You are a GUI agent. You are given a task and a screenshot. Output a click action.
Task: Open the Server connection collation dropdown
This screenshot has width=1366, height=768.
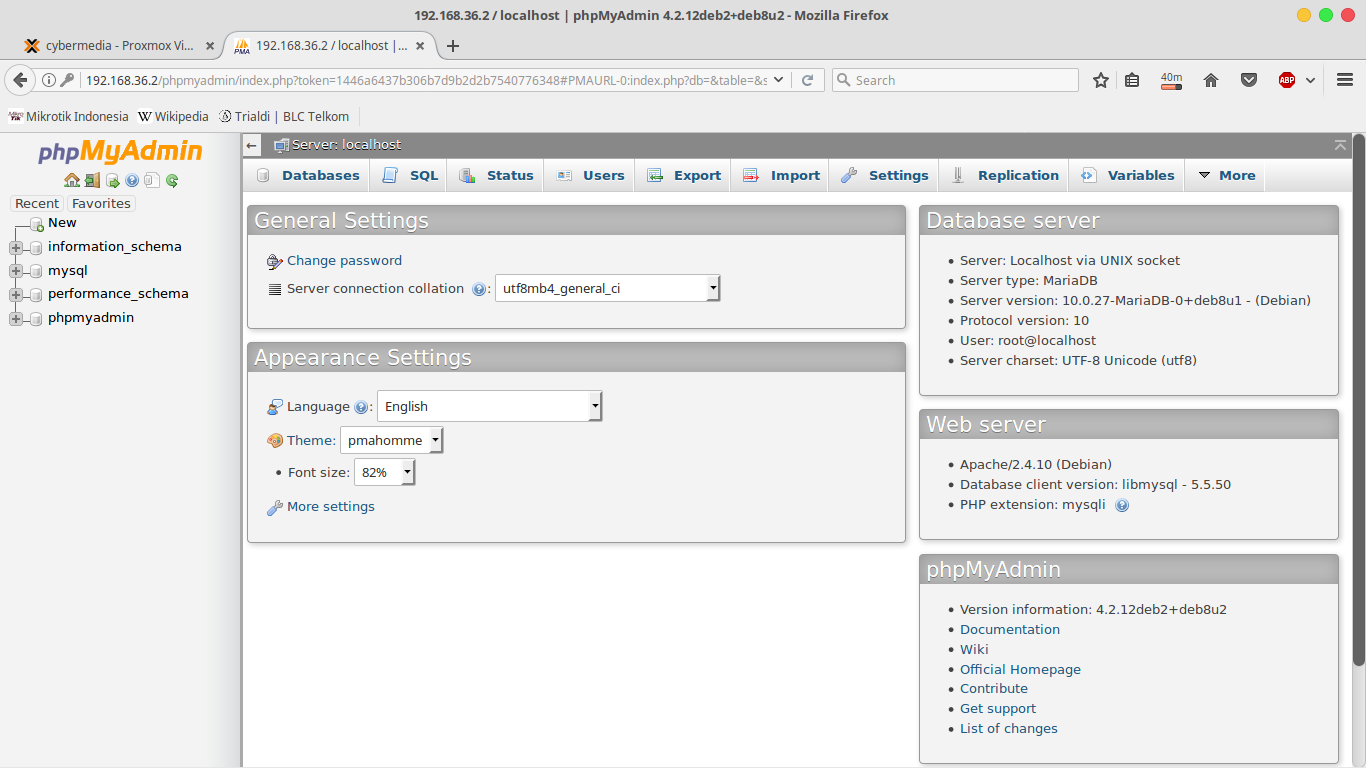[712, 287]
